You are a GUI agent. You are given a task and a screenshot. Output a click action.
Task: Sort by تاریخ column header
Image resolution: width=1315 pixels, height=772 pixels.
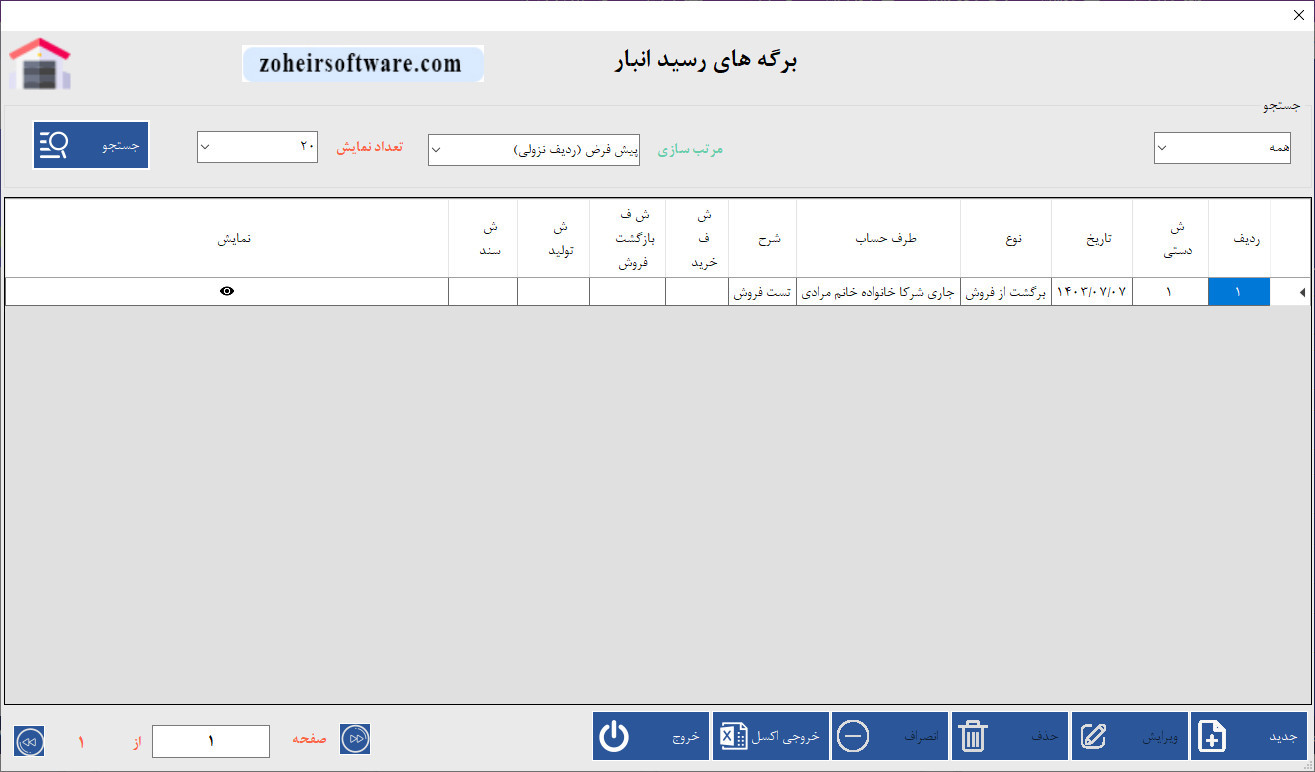[1092, 238]
